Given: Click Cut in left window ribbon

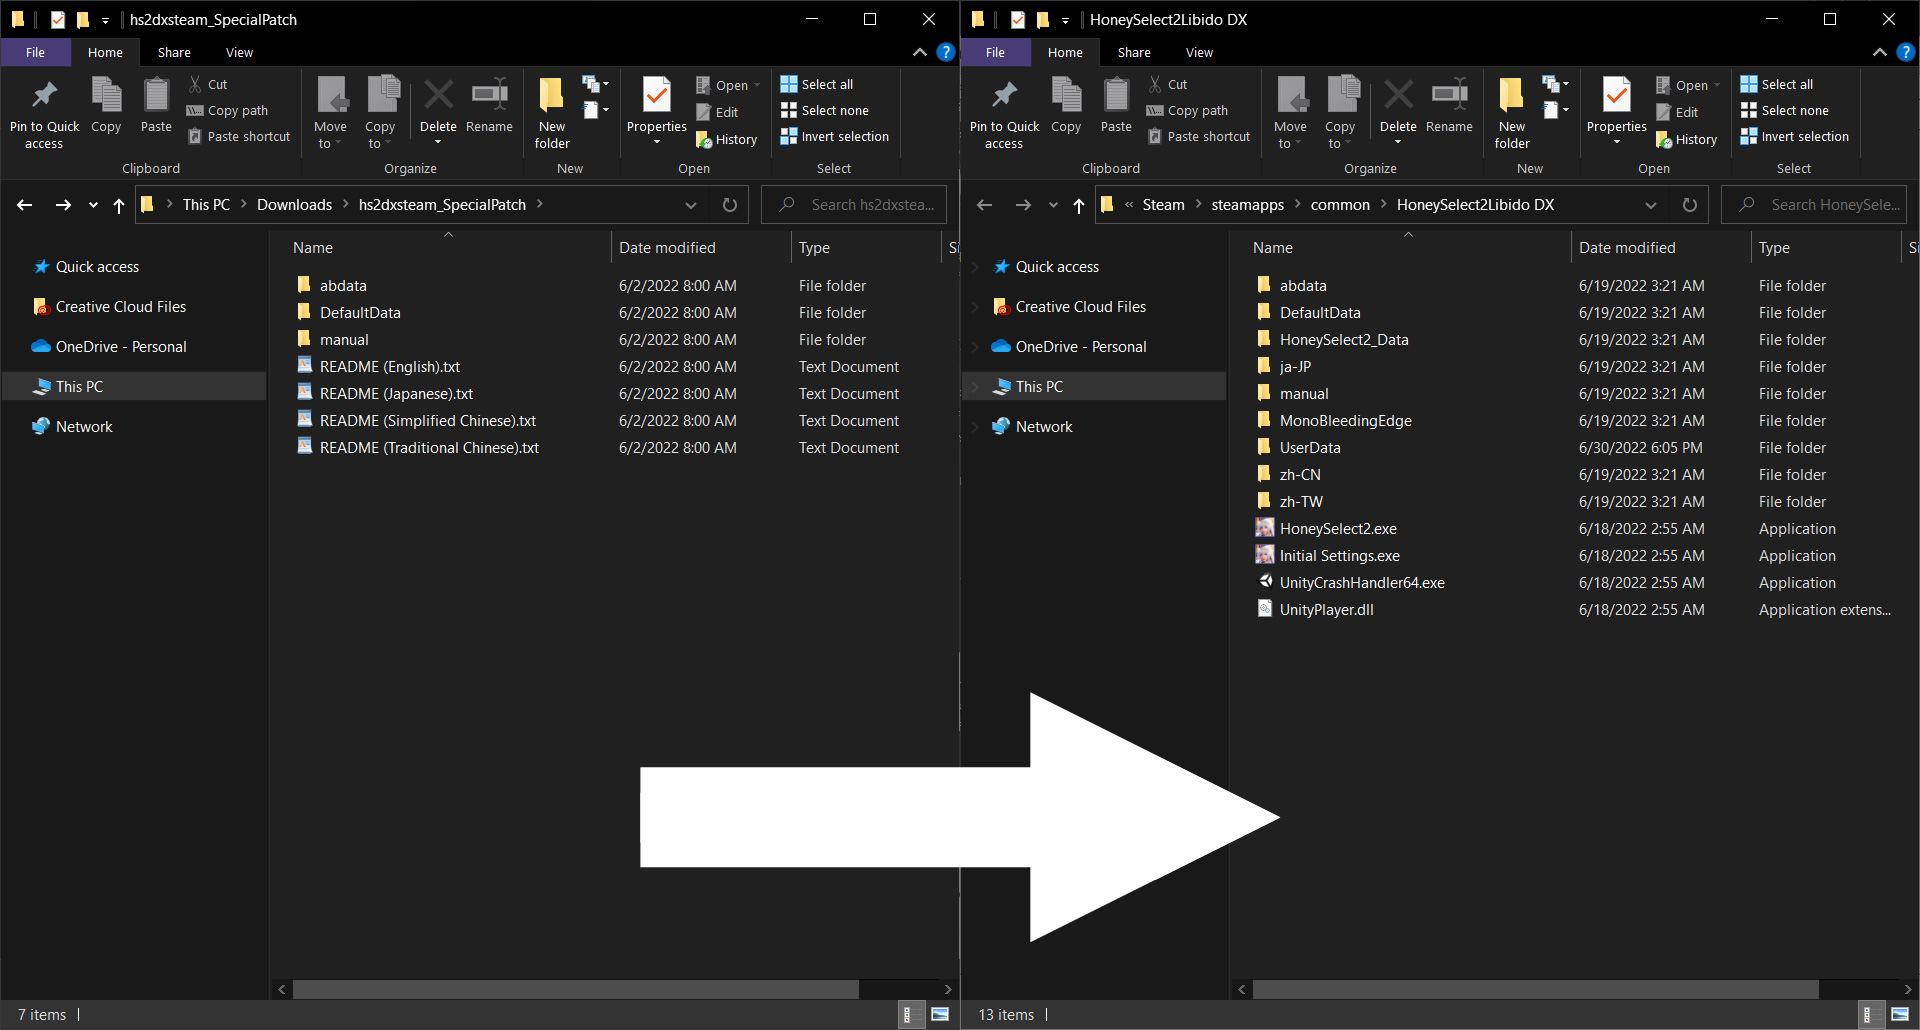Looking at the screenshot, I should point(208,85).
